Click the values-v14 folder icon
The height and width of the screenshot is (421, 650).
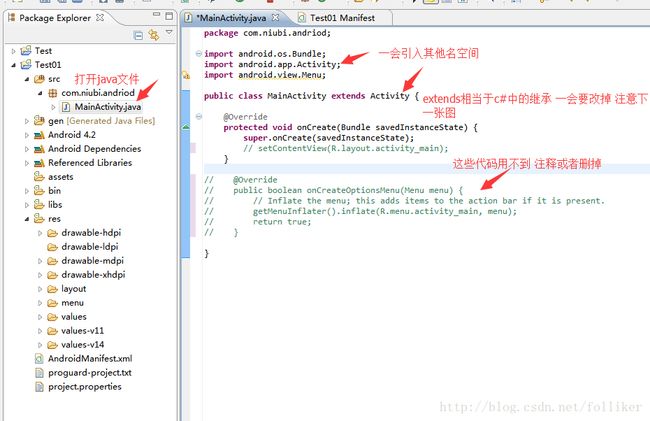(52, 345)
